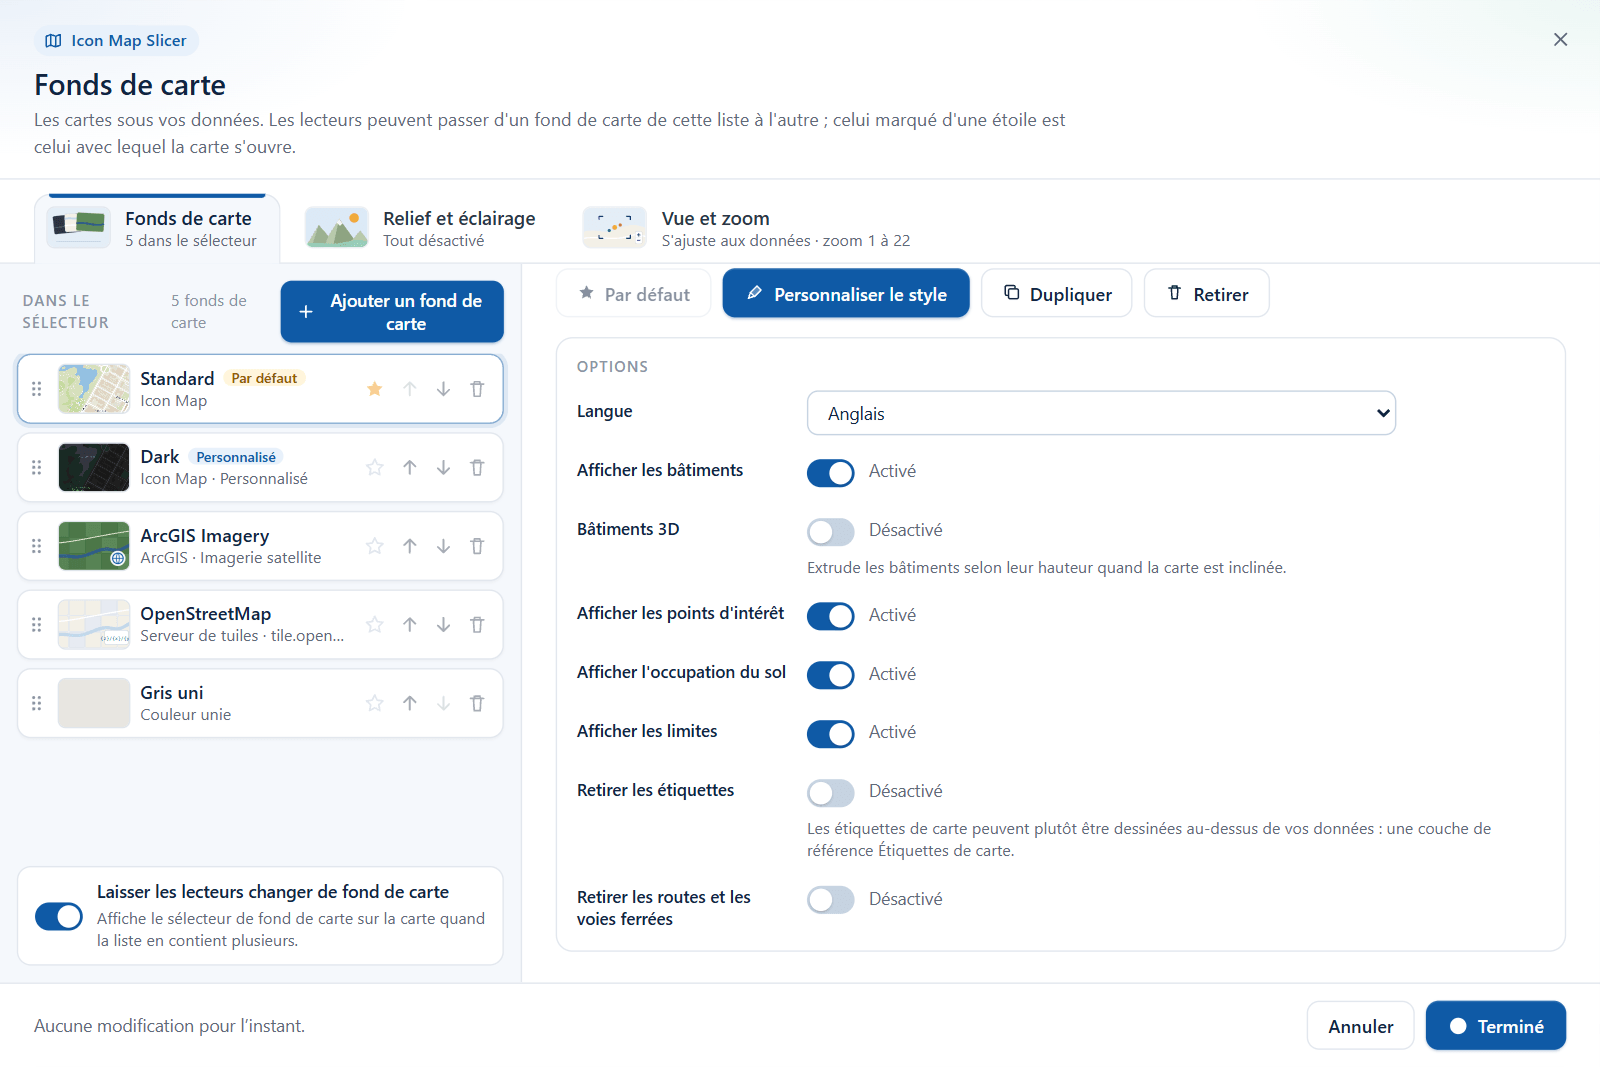
Task: Move Dark basemap up
Action: 410,468
